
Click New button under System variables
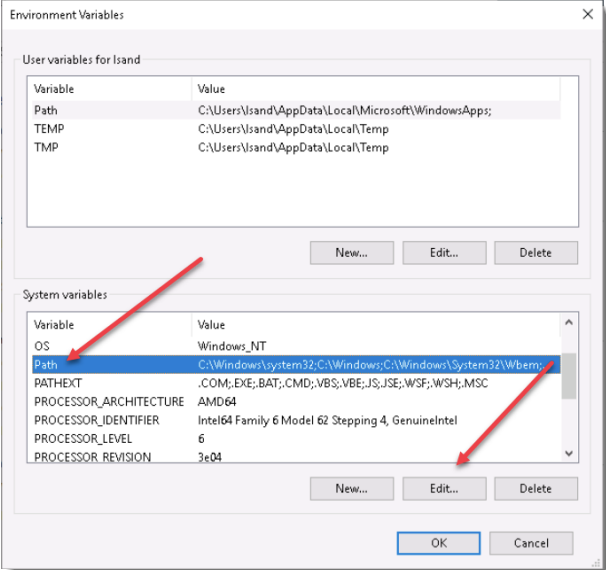tap(352, 488)
